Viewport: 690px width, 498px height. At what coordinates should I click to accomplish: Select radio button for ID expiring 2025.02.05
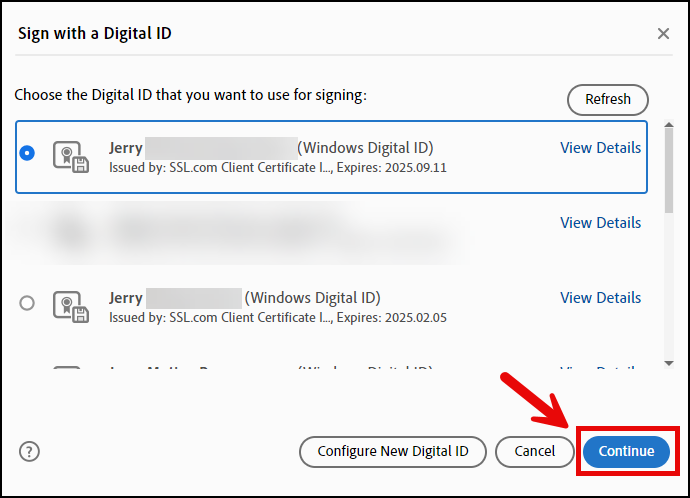27,303
